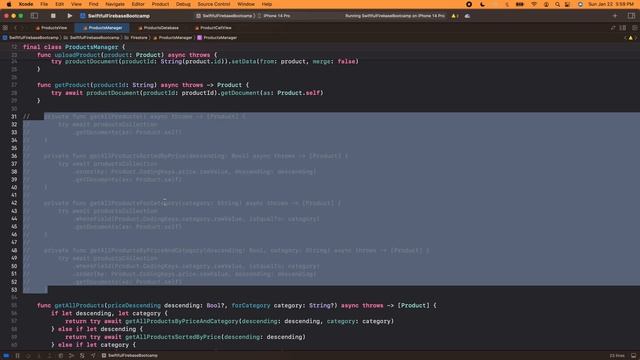Click getProduct function name on line 27
Screen dimensions: 640x360
point(72,85)
